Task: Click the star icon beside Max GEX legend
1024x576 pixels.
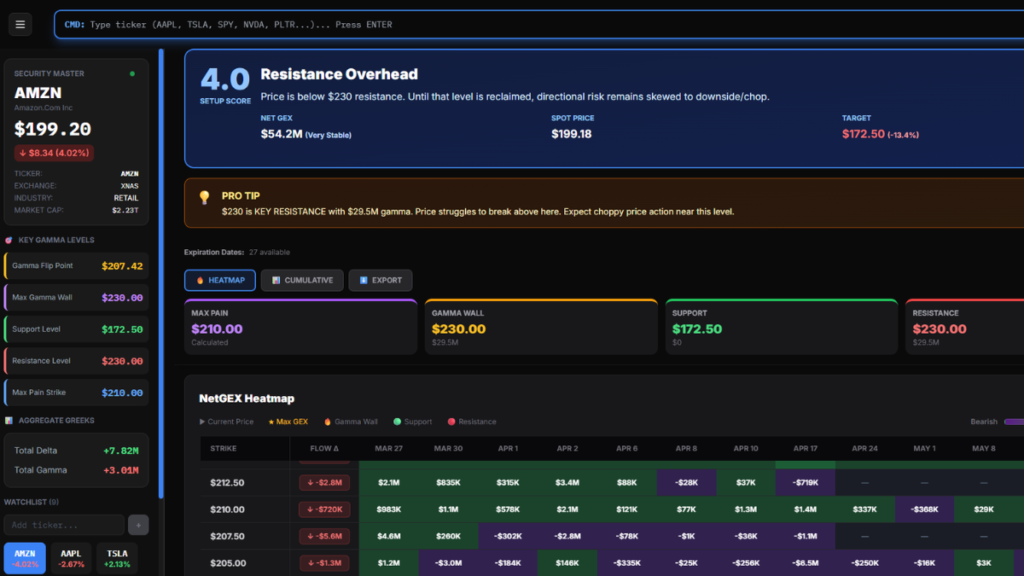Action: (270, 422)
